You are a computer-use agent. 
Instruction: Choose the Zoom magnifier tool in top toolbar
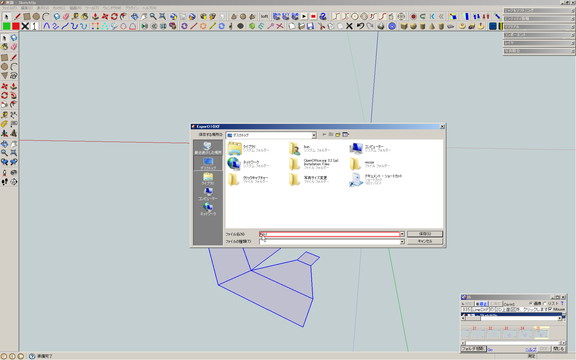pyautogui.click(x=153, y=17)
